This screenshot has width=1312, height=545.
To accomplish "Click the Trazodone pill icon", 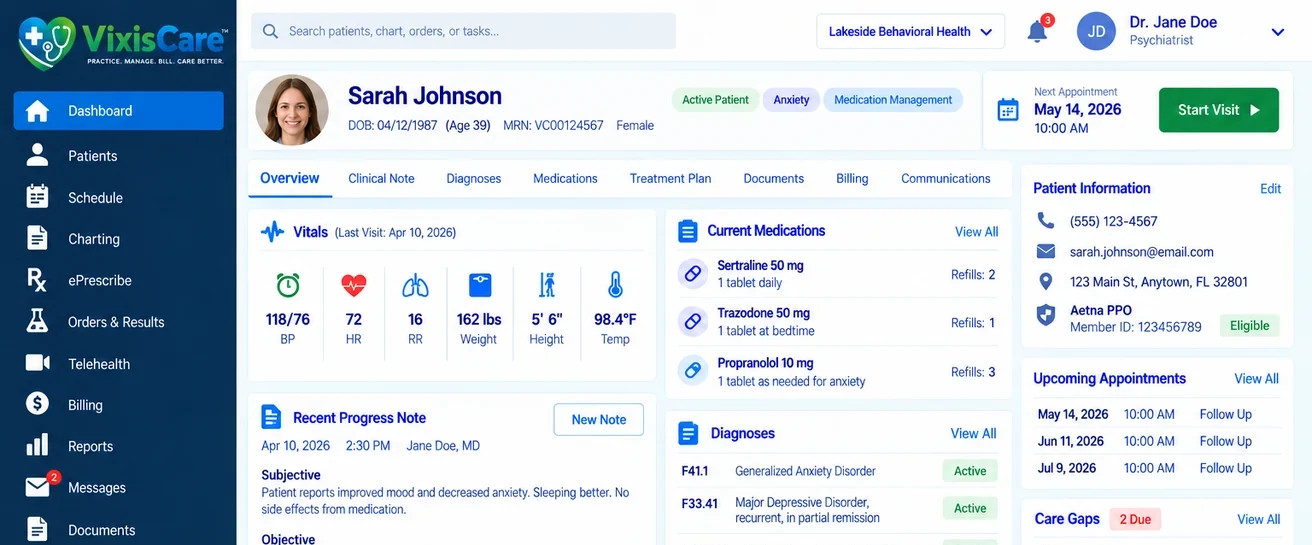I will point(692,321).
